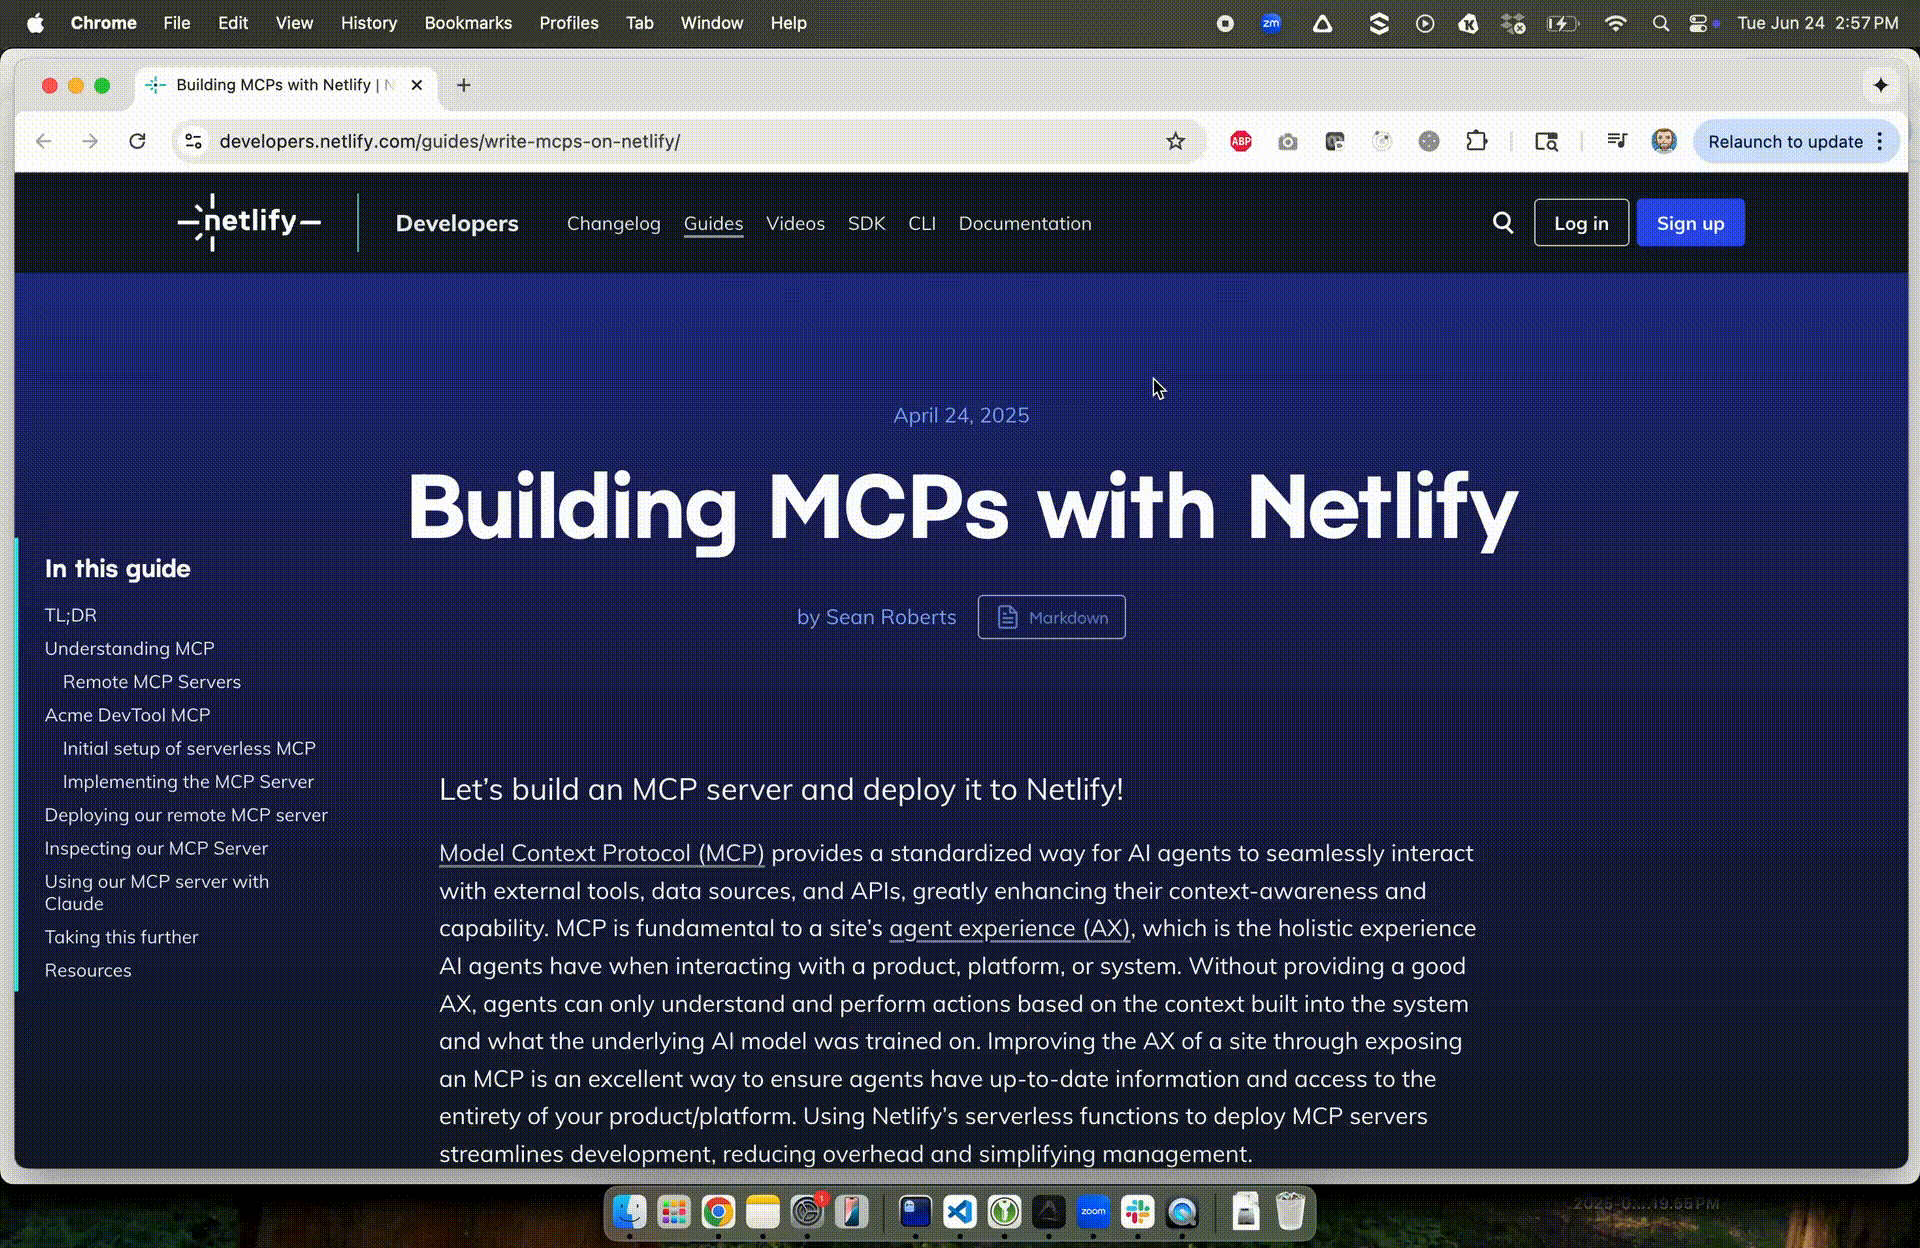View site information icon in address bar
Image resolution: width=1920 pixels, height=1248 pixels.
pos(194,141)
